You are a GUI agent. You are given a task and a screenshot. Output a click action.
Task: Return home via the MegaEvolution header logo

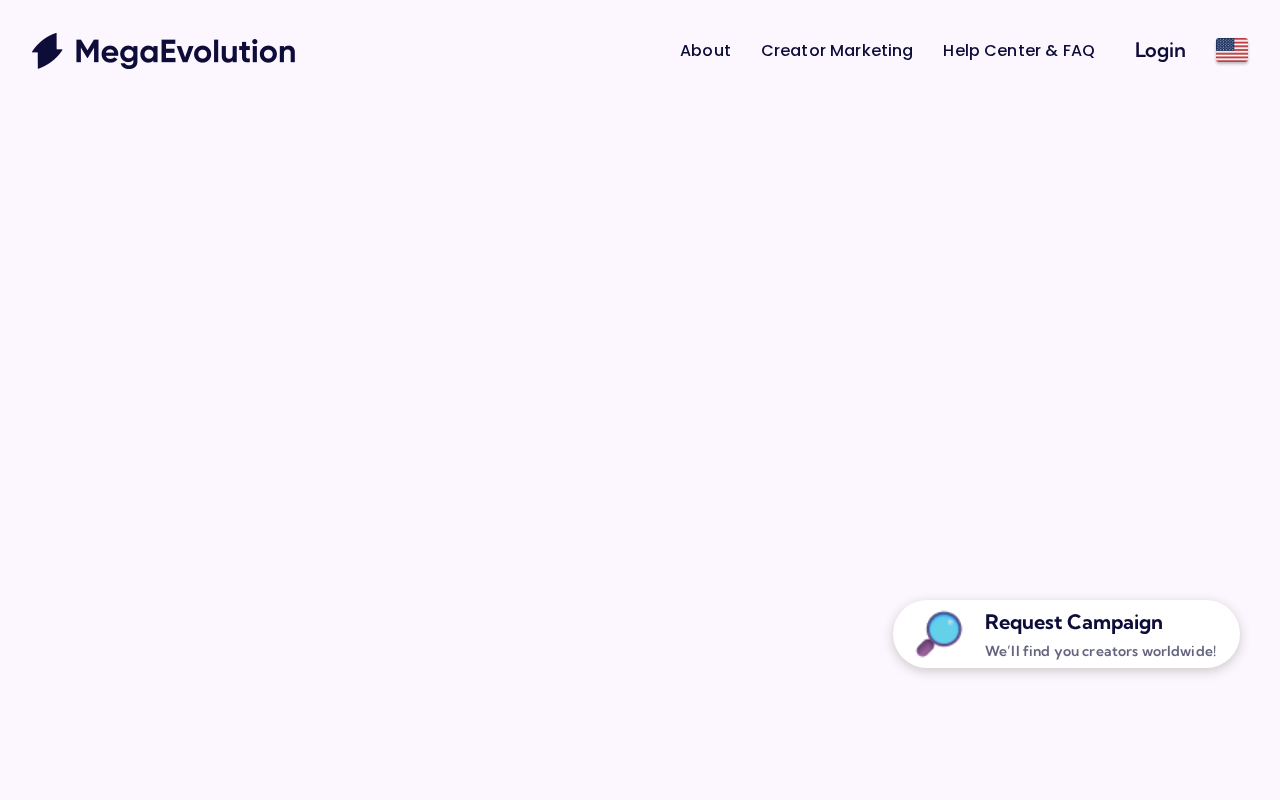163,51
